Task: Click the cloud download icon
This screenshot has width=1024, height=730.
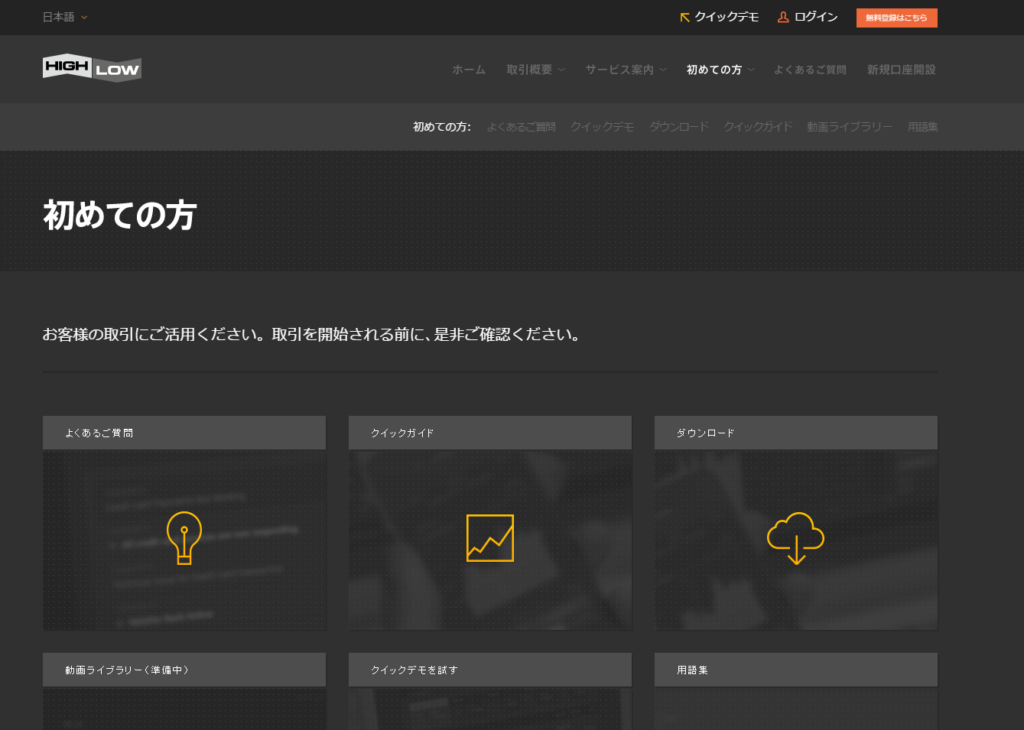Action: click(795, 538)
